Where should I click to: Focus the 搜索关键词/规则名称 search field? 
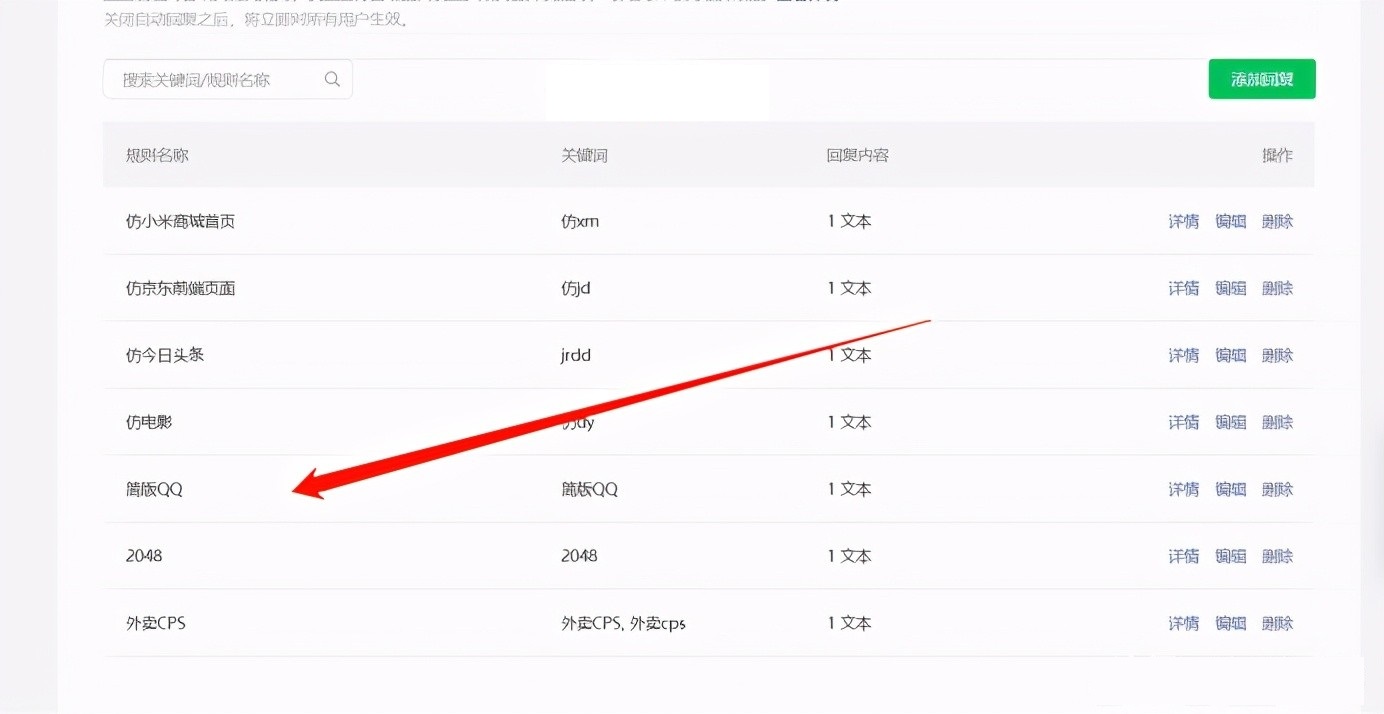pyautogui.click(x=228, y=79)
